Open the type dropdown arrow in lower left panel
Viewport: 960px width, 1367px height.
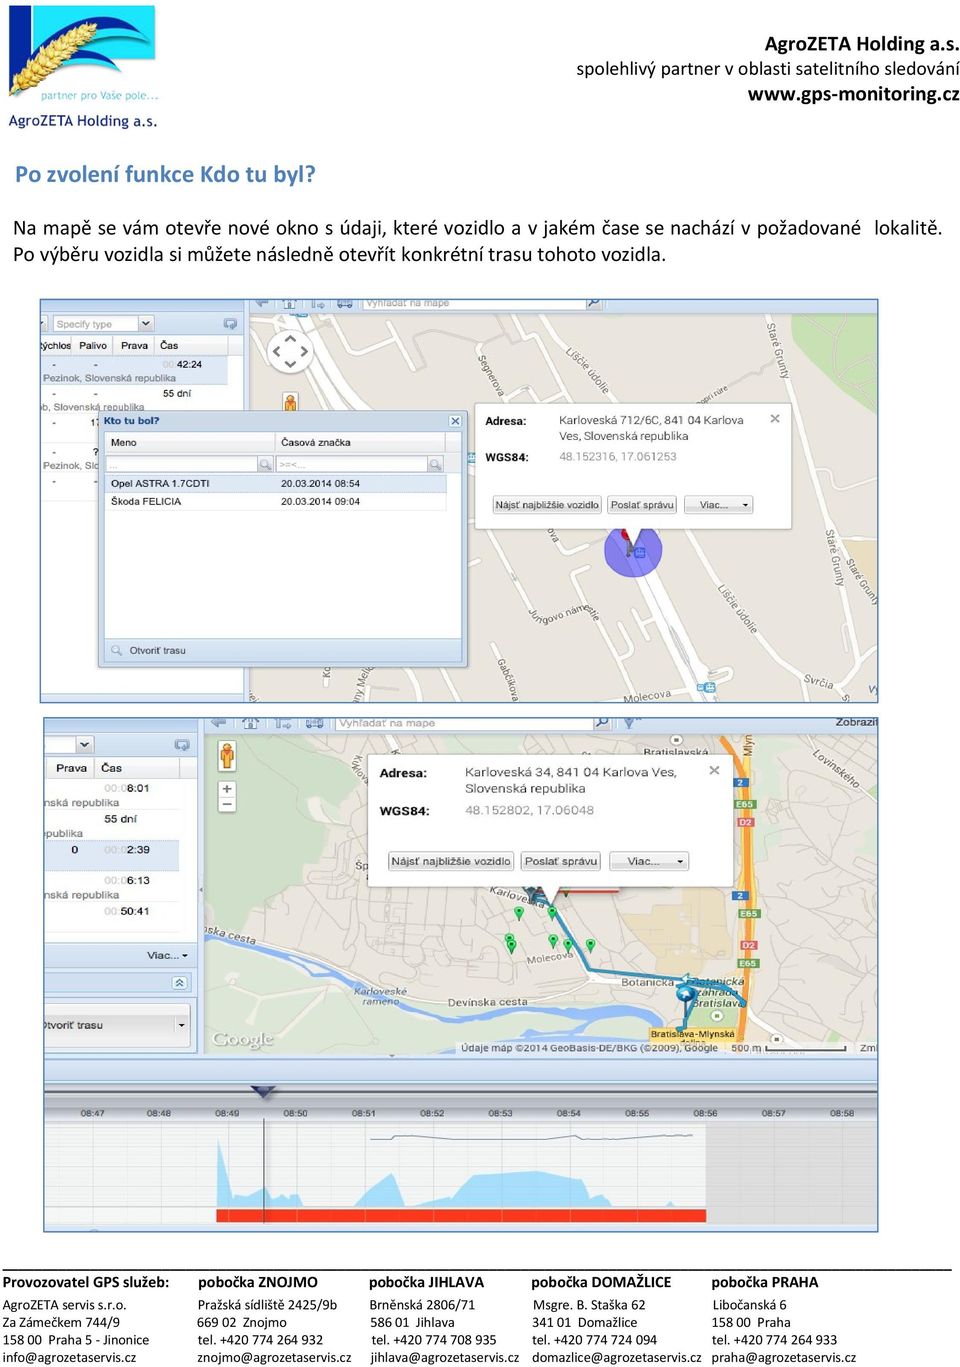pyautogui.click(x=84, y=745)
